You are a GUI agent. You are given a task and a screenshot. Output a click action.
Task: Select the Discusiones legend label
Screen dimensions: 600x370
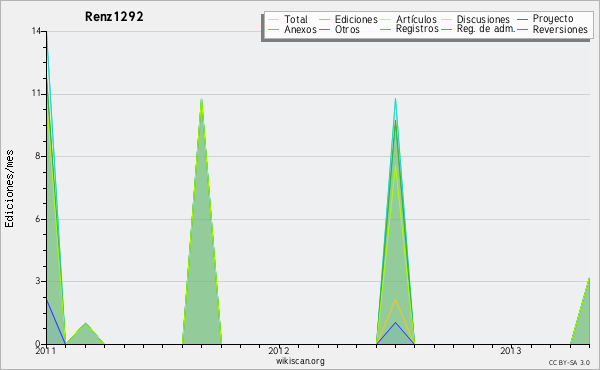click(x=483, y=19)
